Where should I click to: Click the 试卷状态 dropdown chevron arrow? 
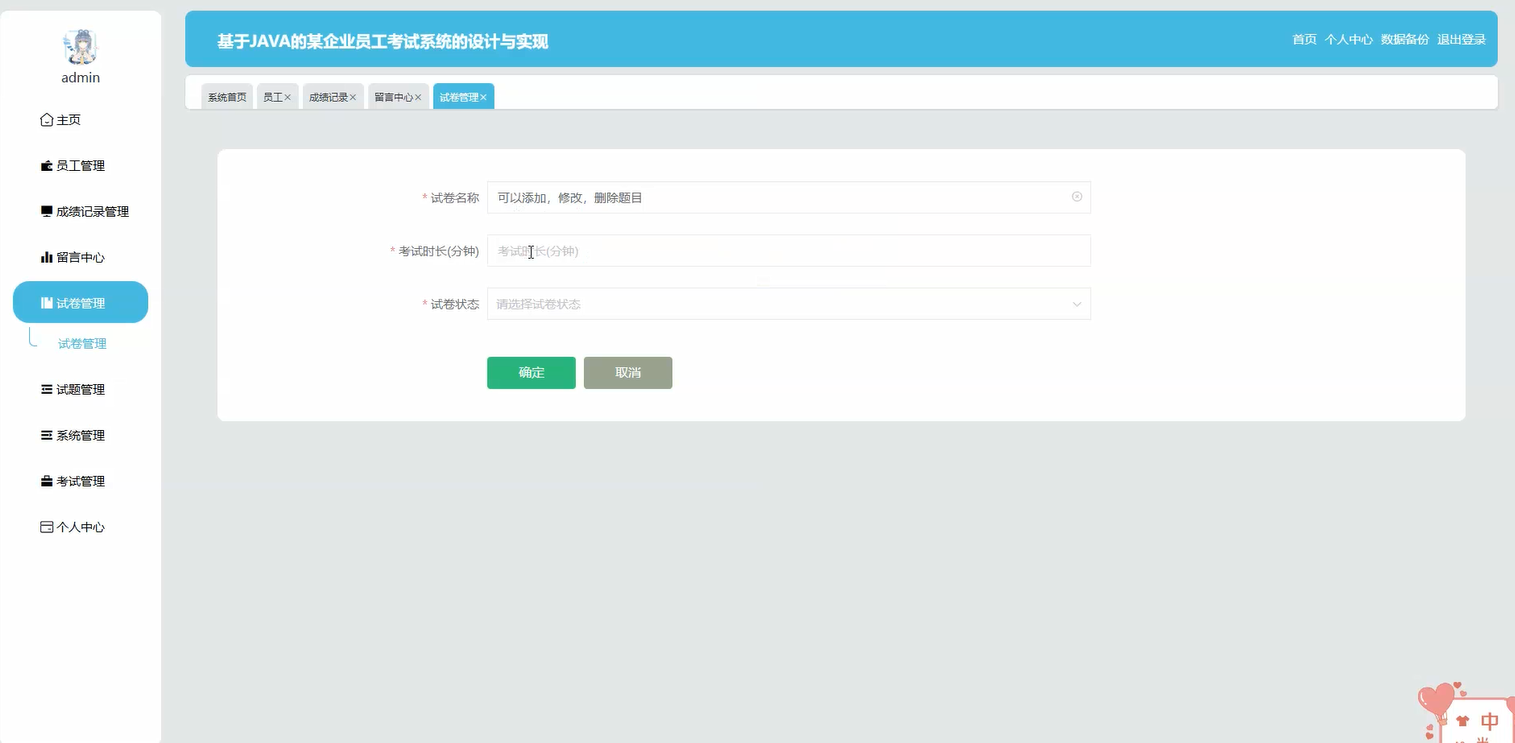coord(1076,303)
